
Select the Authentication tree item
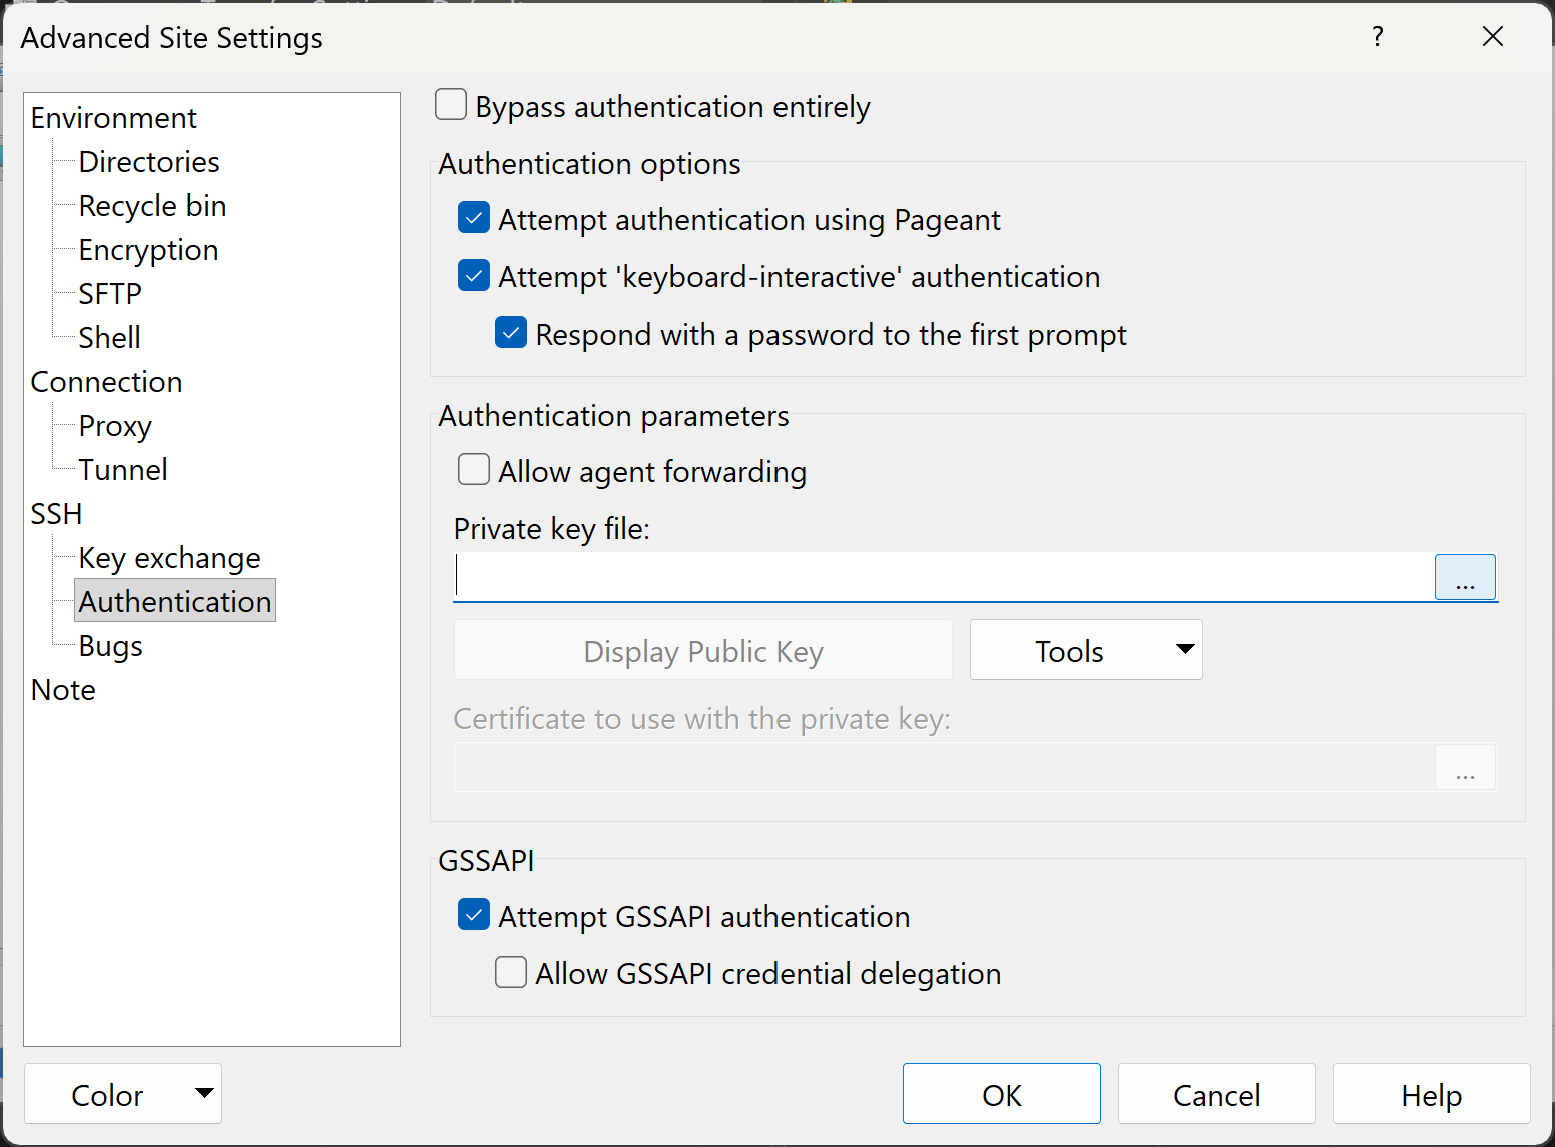pos(175,601)
